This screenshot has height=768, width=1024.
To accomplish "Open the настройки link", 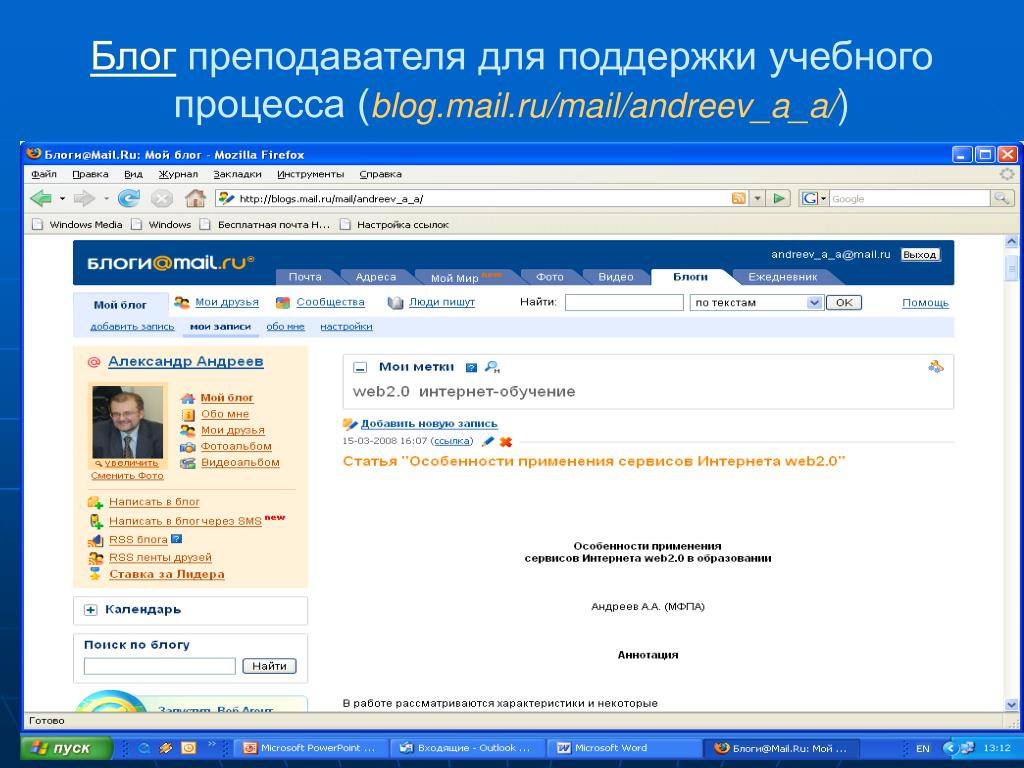I will [x=346, y=327].
